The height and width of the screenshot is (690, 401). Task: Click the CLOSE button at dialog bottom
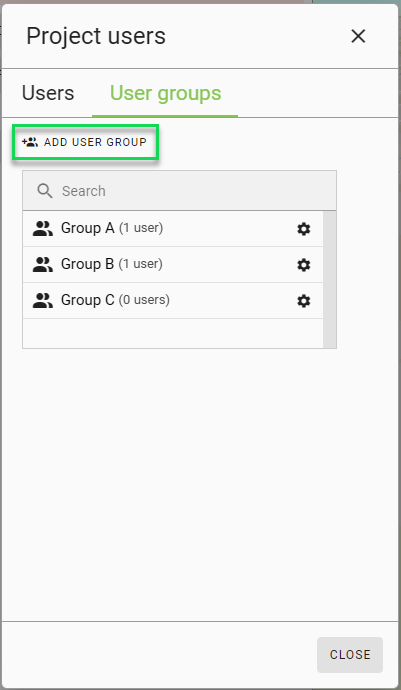(350, 654)
